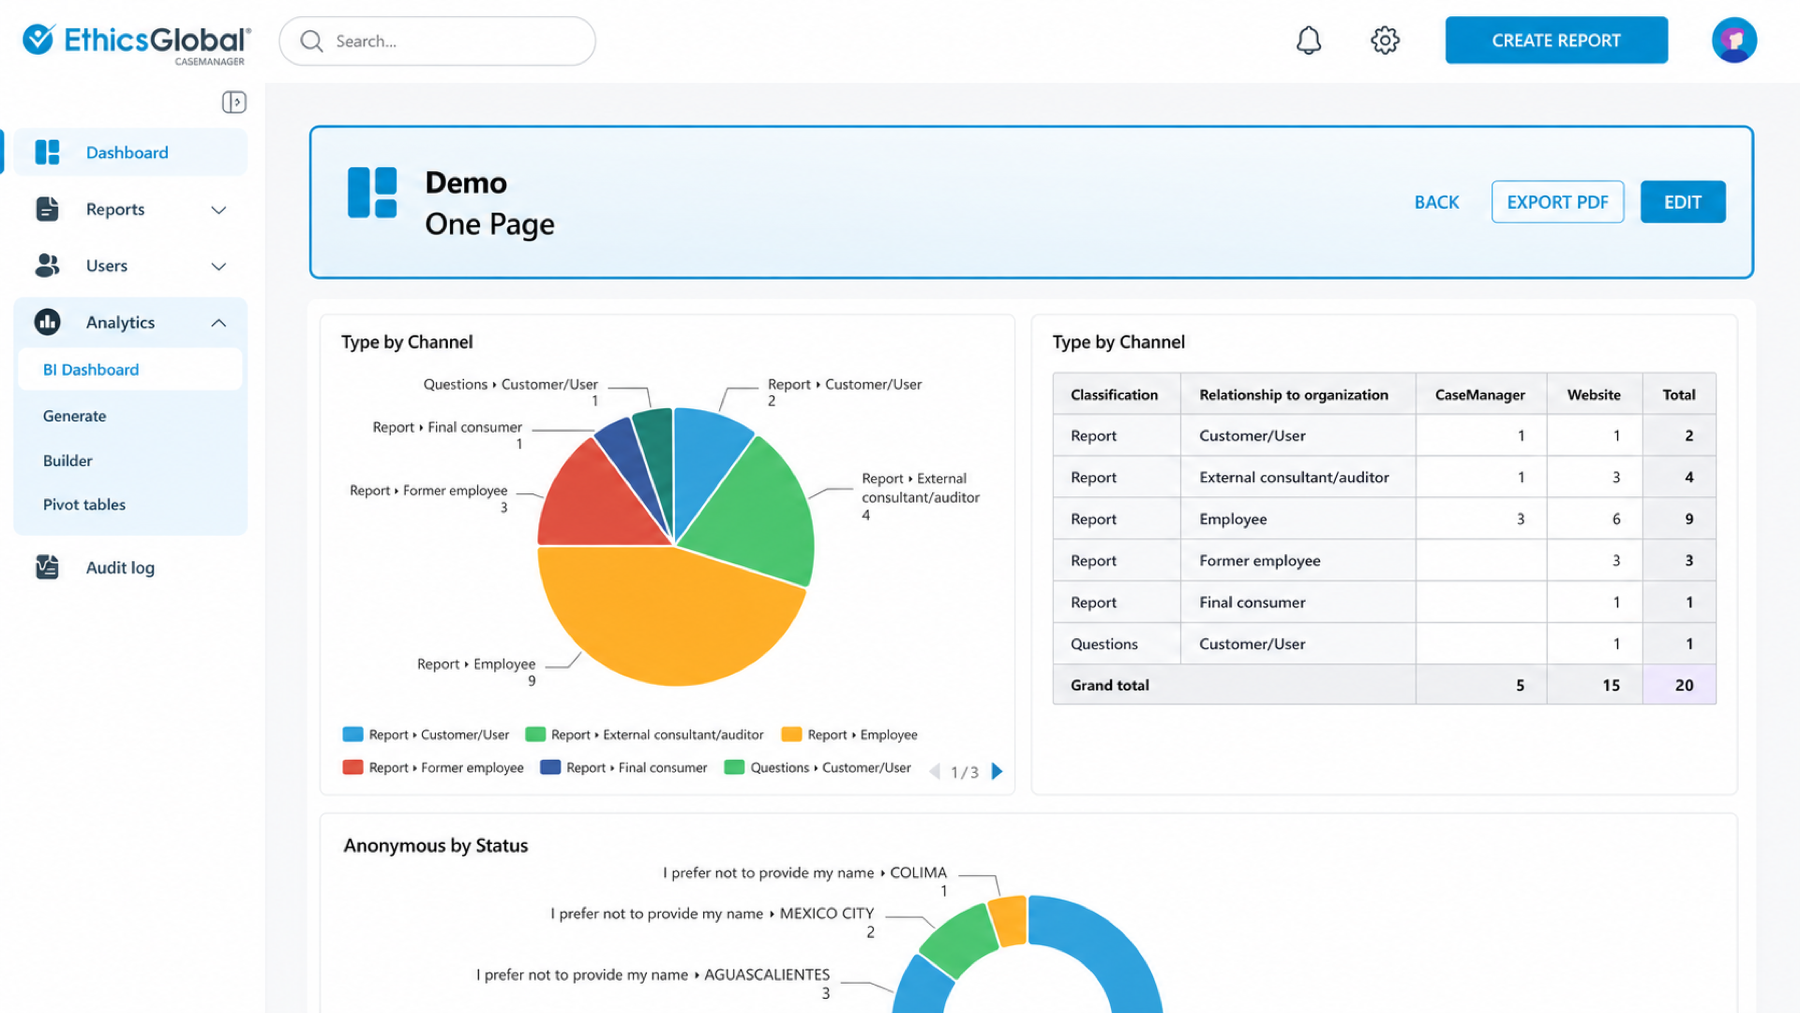This screenshot has width=1800, height=1013.
Task: Click the EthicsGlobal logo
Action: tap(136, 42)
